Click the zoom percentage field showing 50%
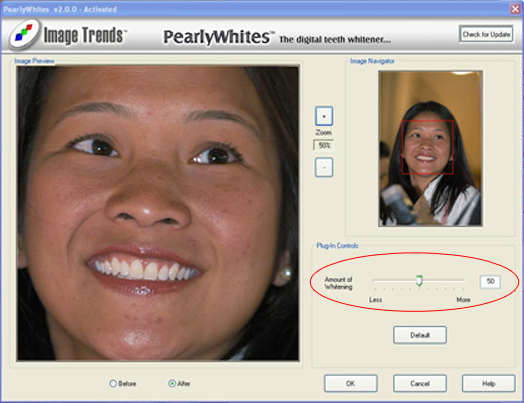Viewport: 524px width, 403px height. pos(324,145)
